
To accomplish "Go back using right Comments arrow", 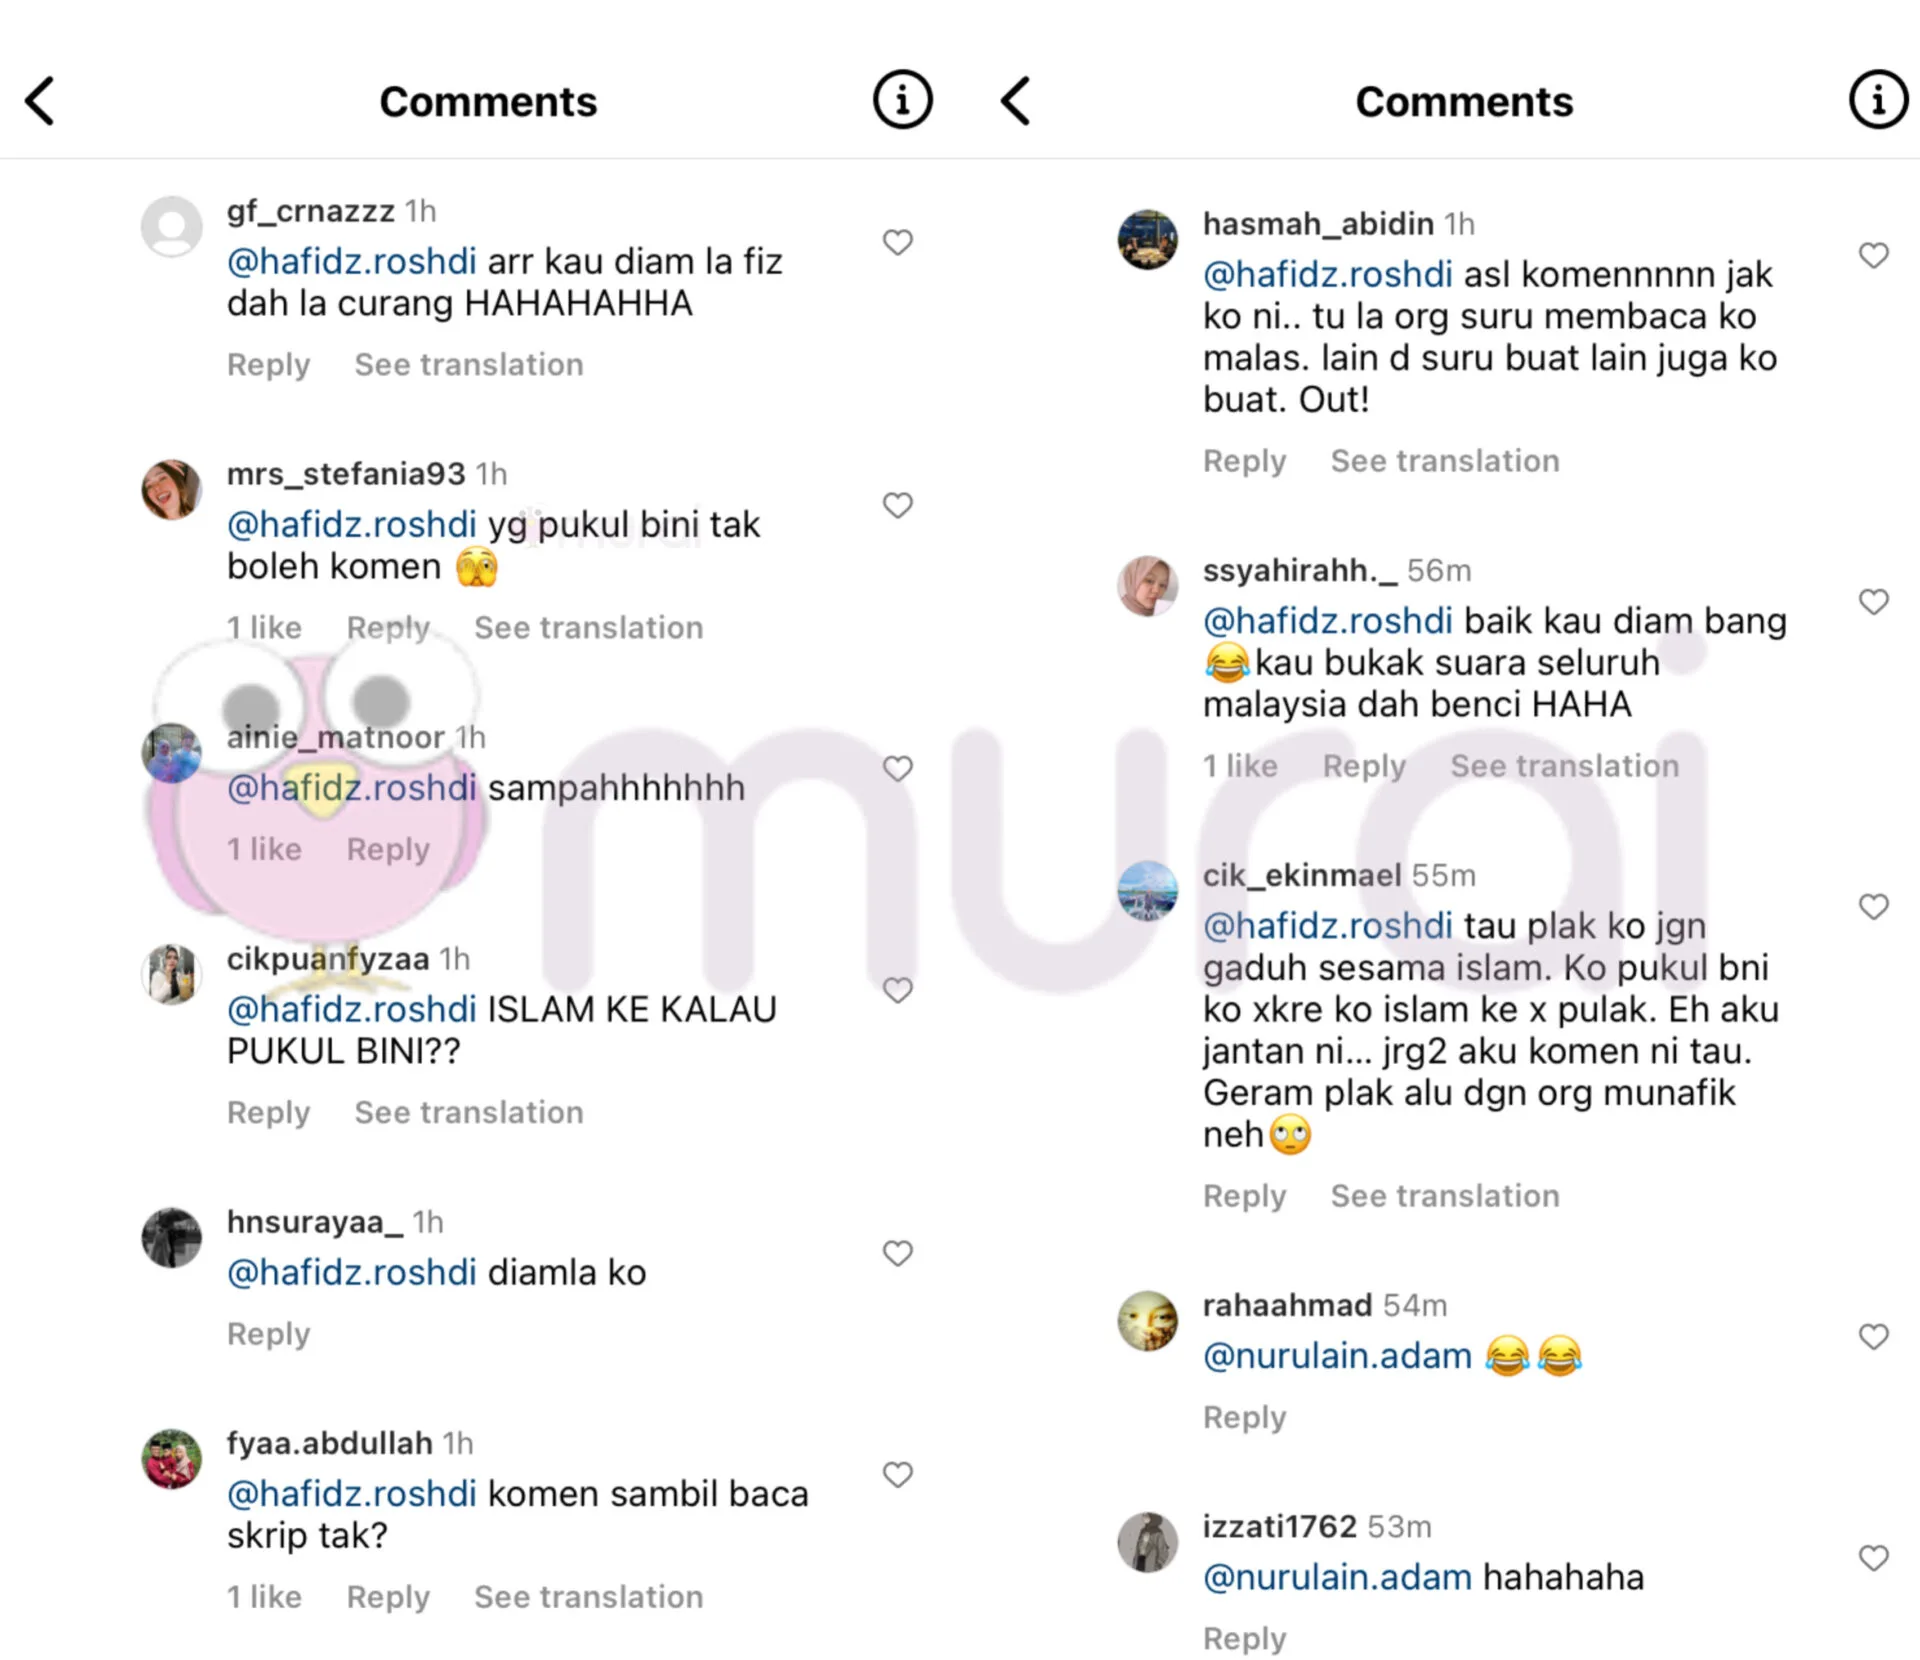I will 1016,101.
